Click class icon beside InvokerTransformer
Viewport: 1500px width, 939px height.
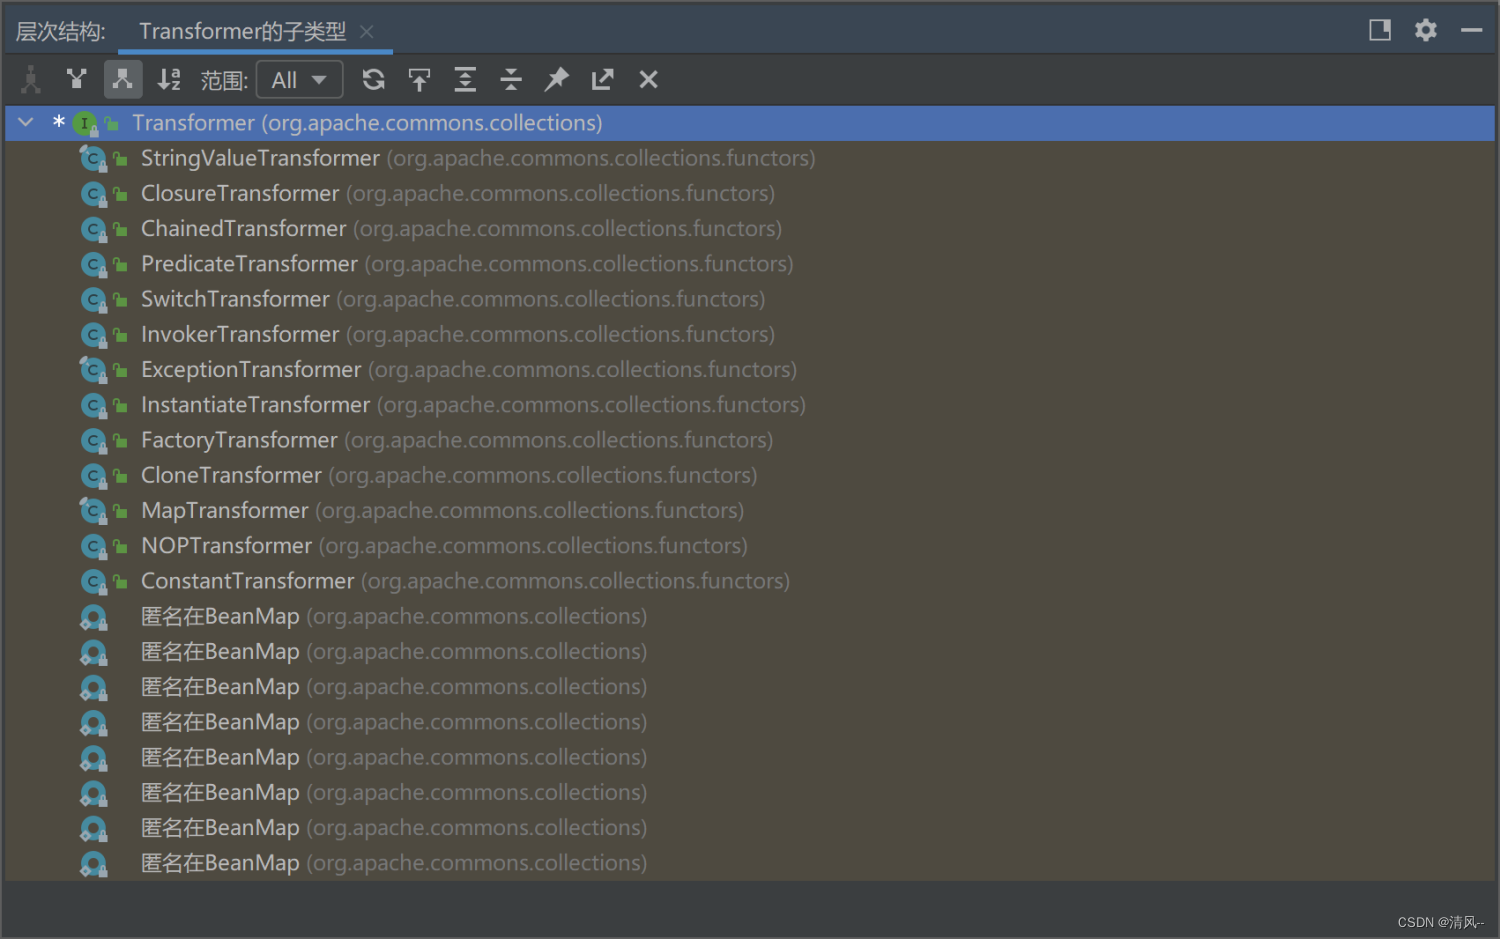click(x=93, y=335)
